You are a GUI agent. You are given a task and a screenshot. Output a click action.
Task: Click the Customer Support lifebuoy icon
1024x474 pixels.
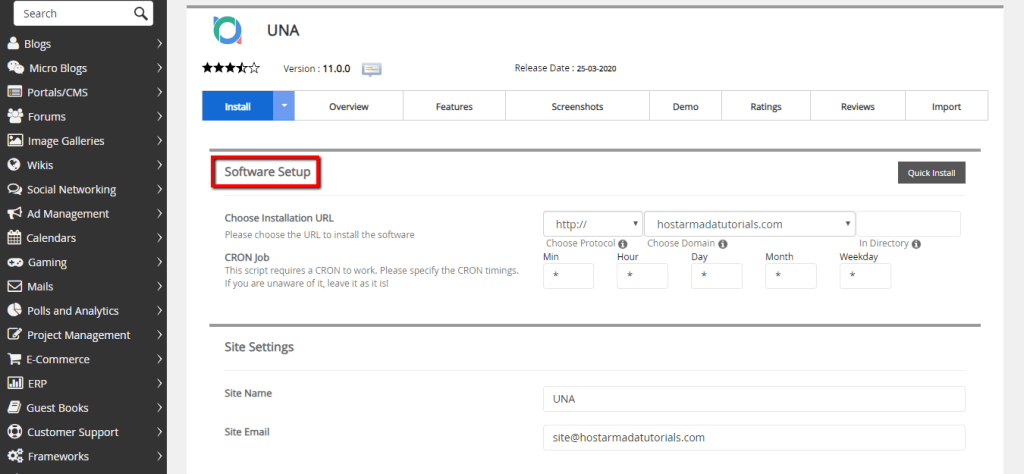(14, 432)
